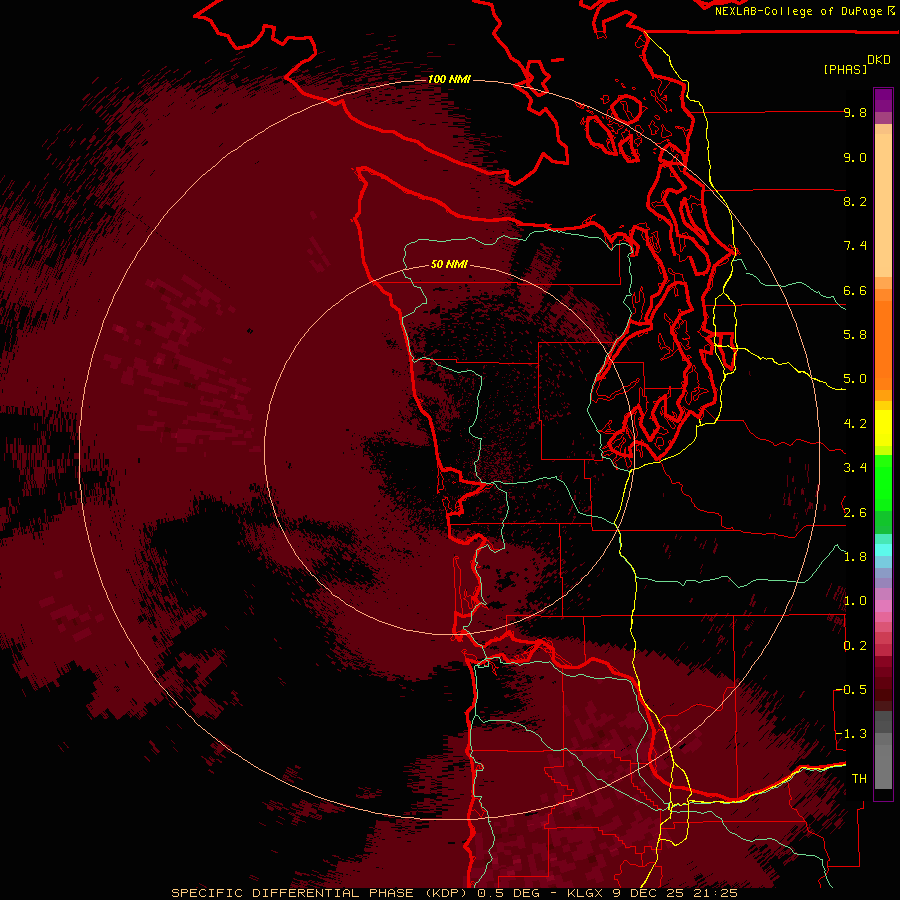Image resolution: width=900 pixels, height=900 pixels.
Task: Click the DKD unit label above the scale
Action: pyautogui.click(x=879, y=60)
